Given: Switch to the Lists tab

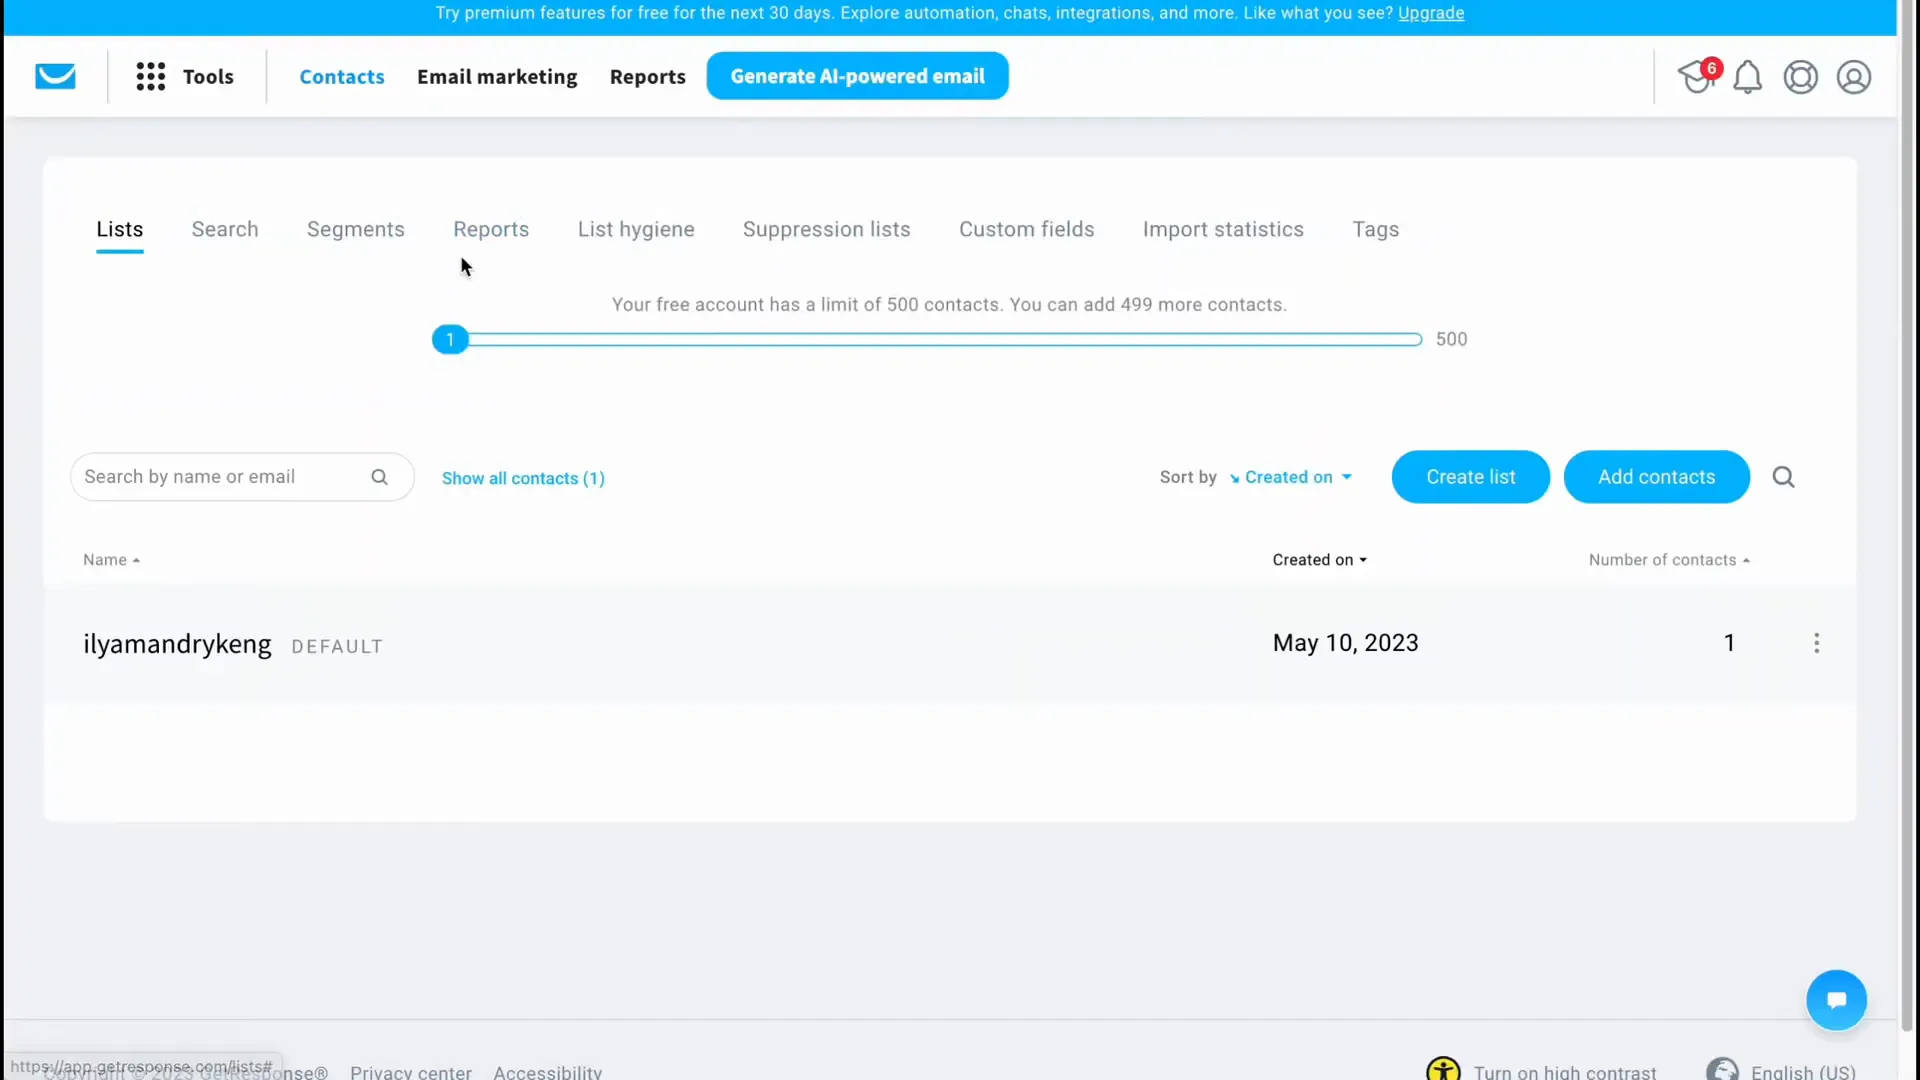Looking at the screenshot, I should pos(120,229).
